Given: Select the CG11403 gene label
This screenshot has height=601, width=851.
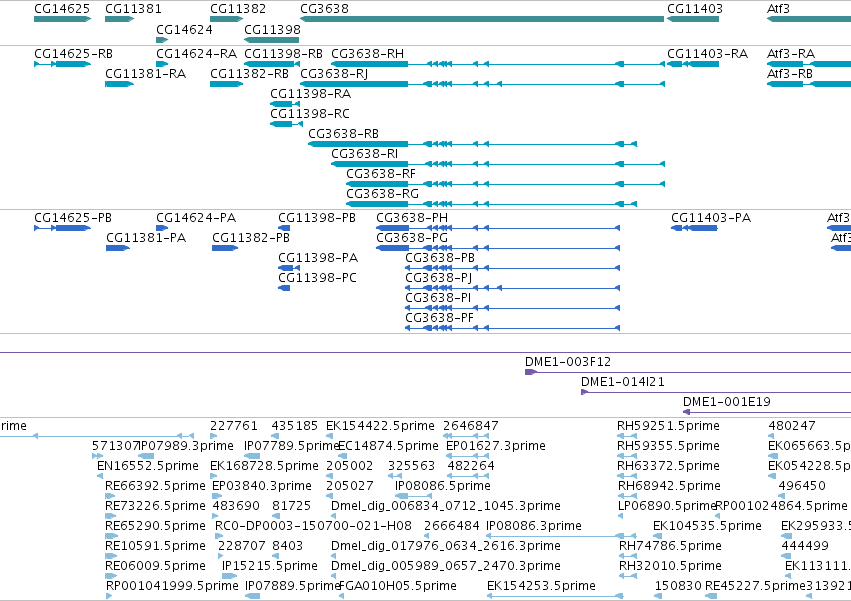Looking at the screenshot, I should coord(695,9).
